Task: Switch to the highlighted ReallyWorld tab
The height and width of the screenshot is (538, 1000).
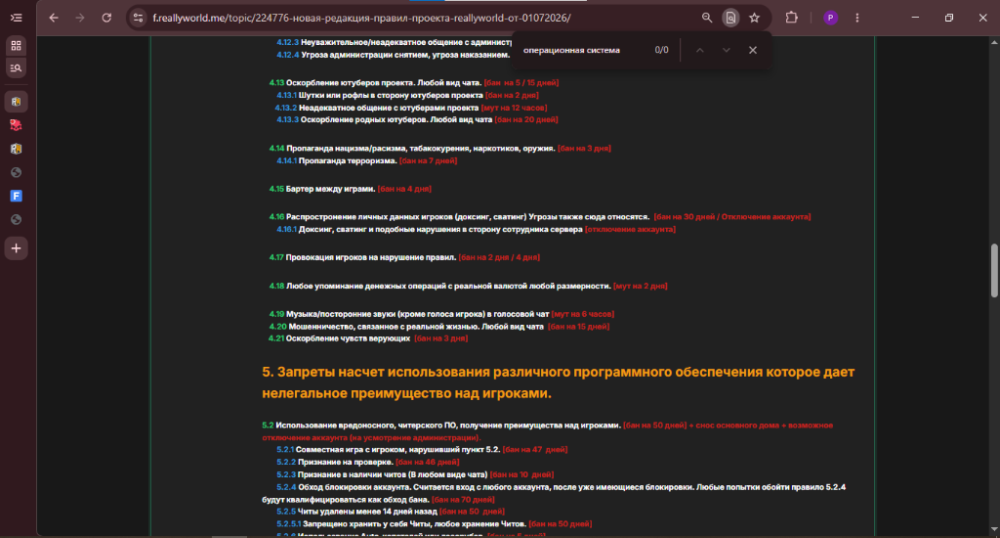Action: [16, 101]
